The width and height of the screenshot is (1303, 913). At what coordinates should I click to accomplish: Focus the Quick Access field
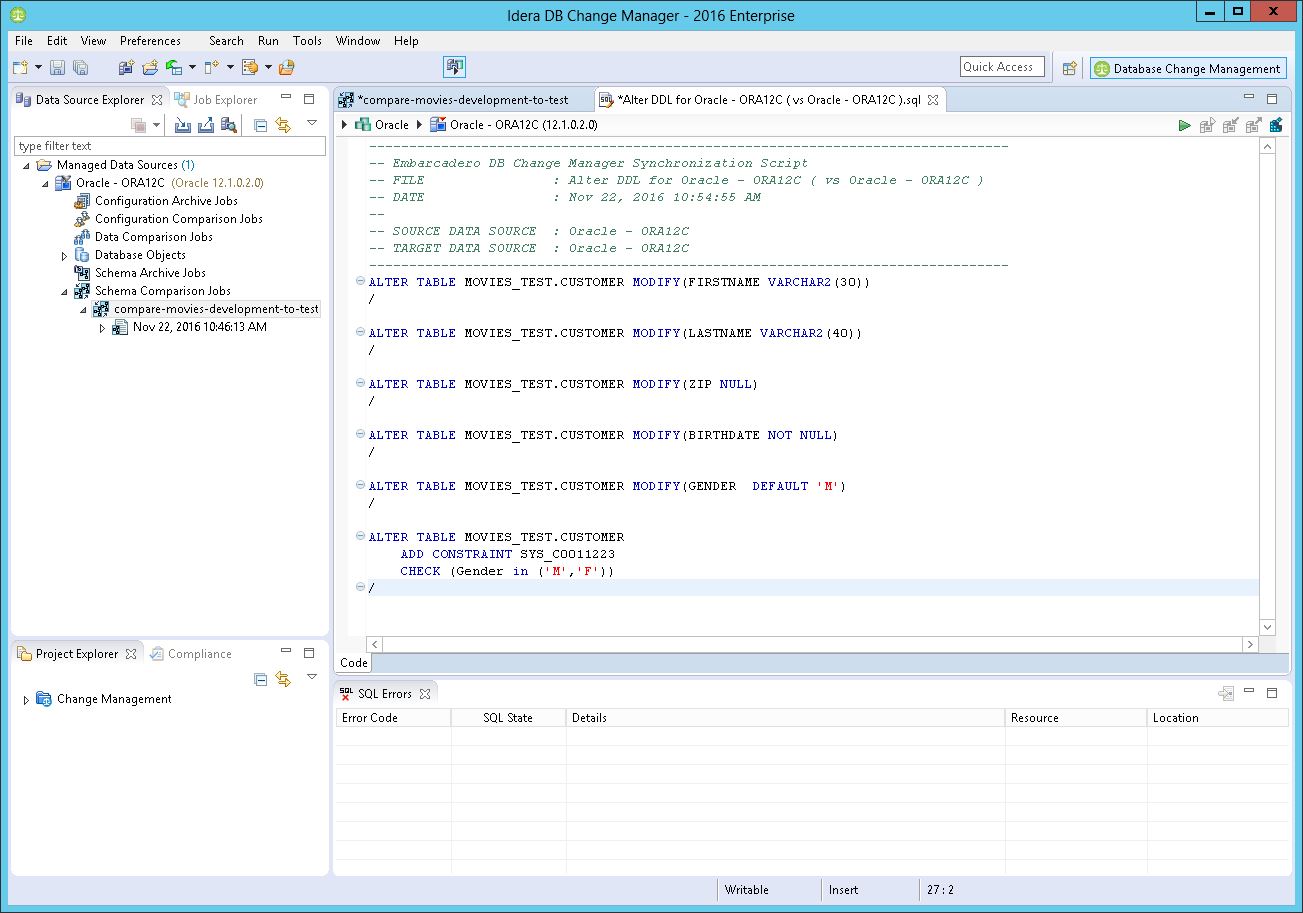[x=1002, y=67]
